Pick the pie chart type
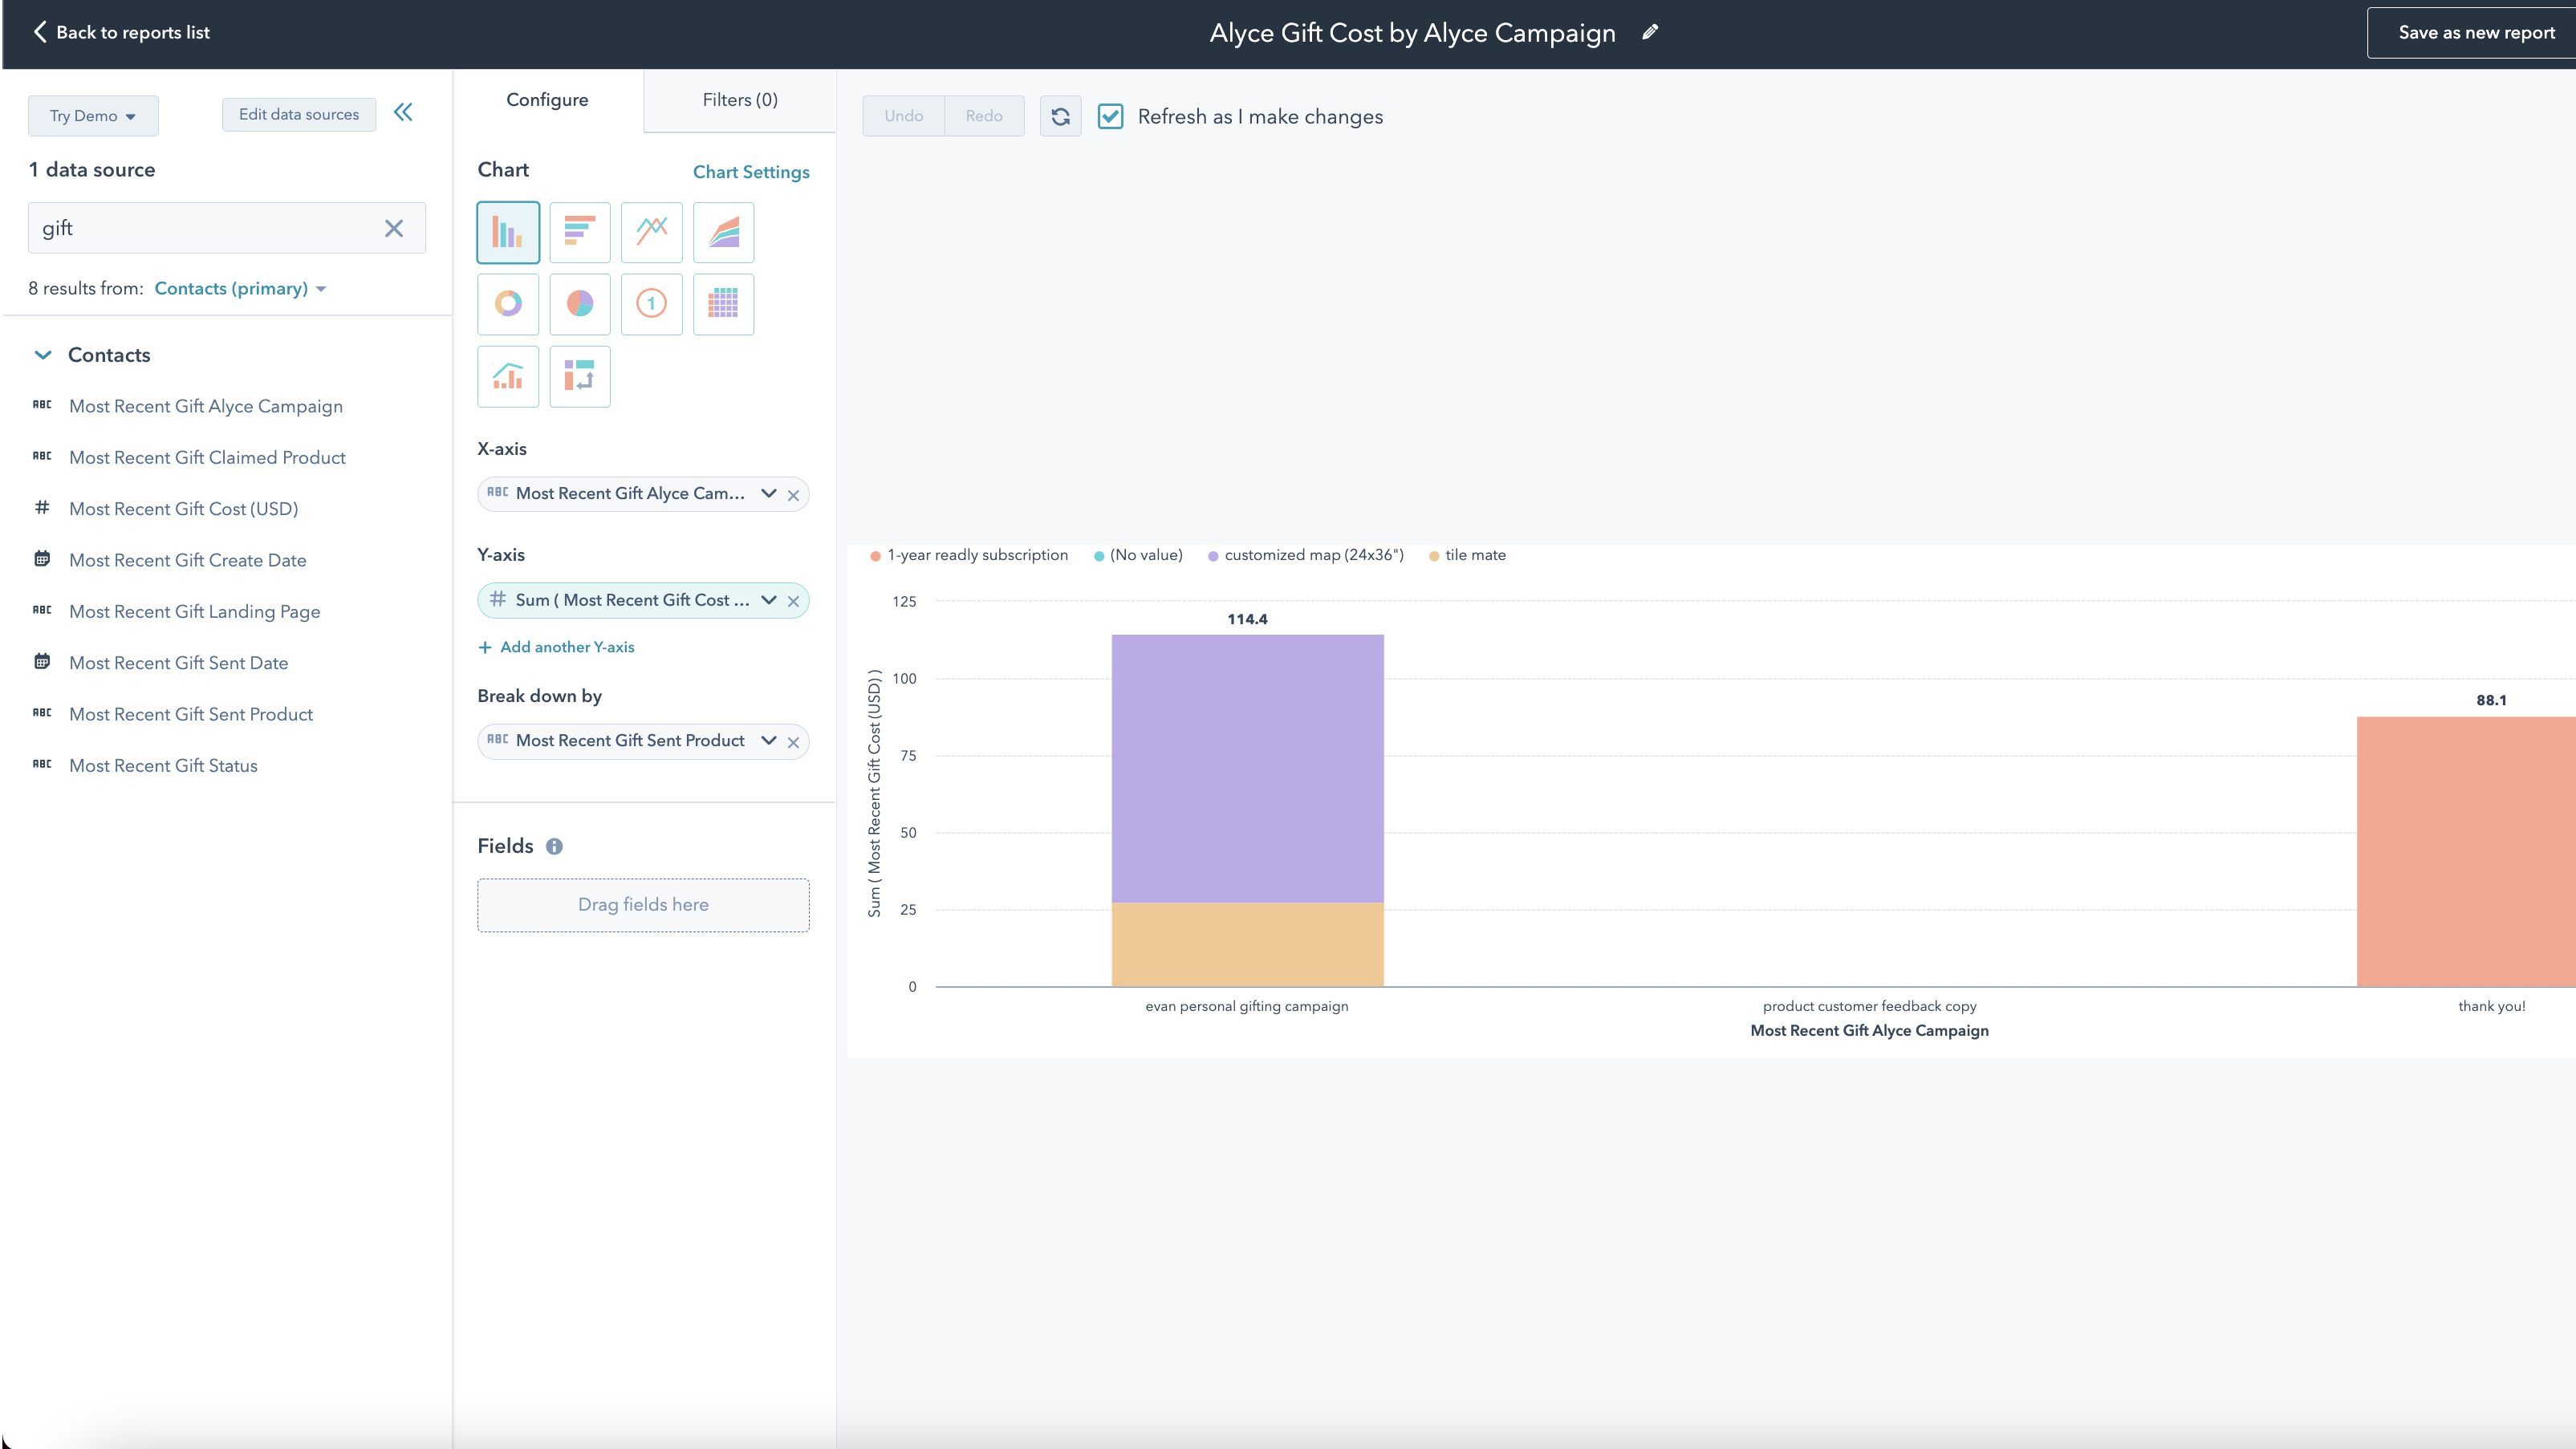Screen dimensions: 2576x1449 580,304
